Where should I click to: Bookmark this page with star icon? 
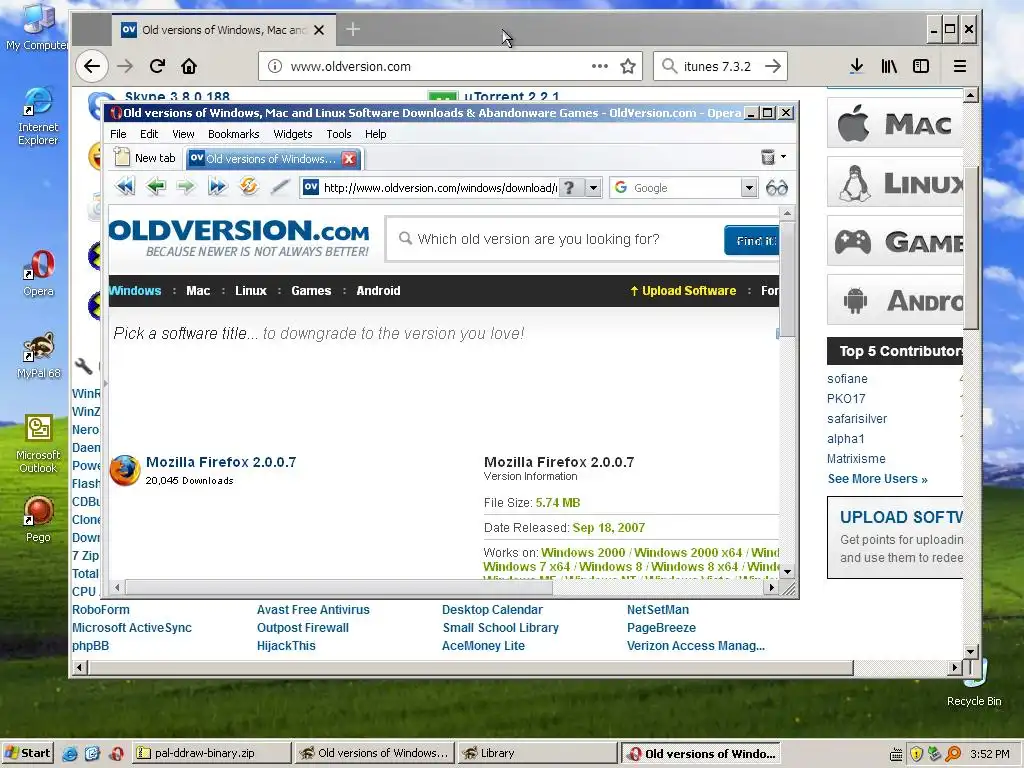tap(628, 66)
